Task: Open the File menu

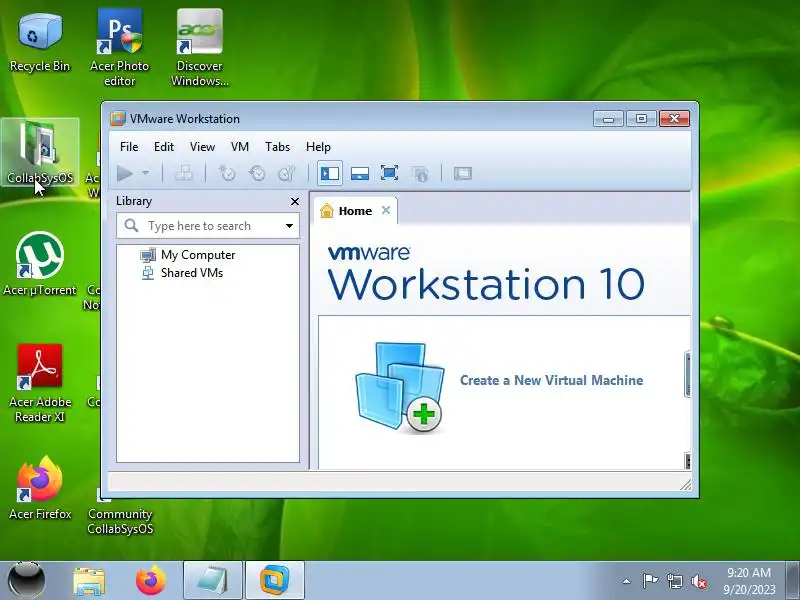Action: [129, 147]
